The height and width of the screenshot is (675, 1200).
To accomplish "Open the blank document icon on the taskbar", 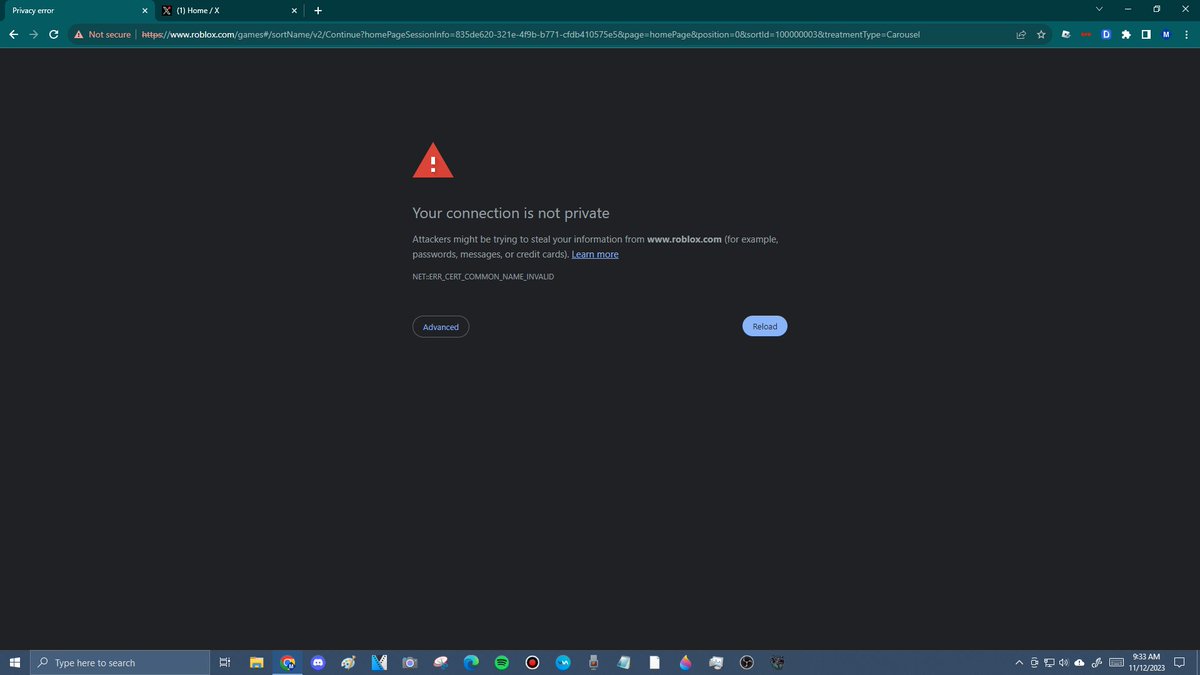I will pyautogui.click(x=654, y=662).
